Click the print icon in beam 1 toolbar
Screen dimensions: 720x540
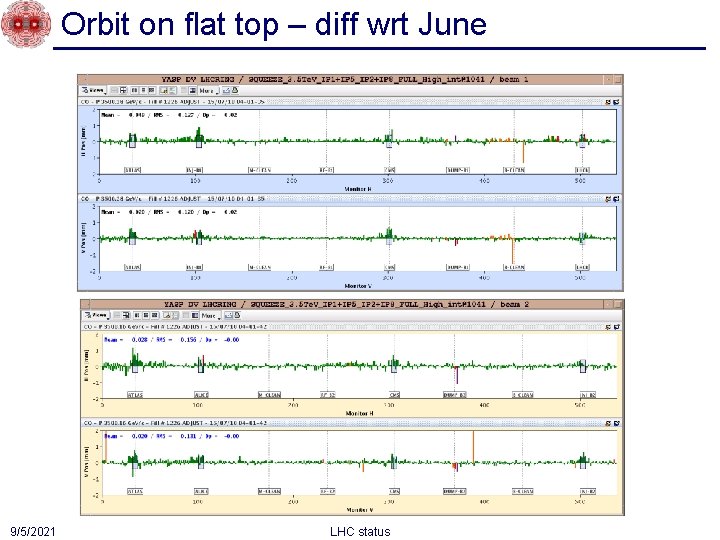point(235,90)
